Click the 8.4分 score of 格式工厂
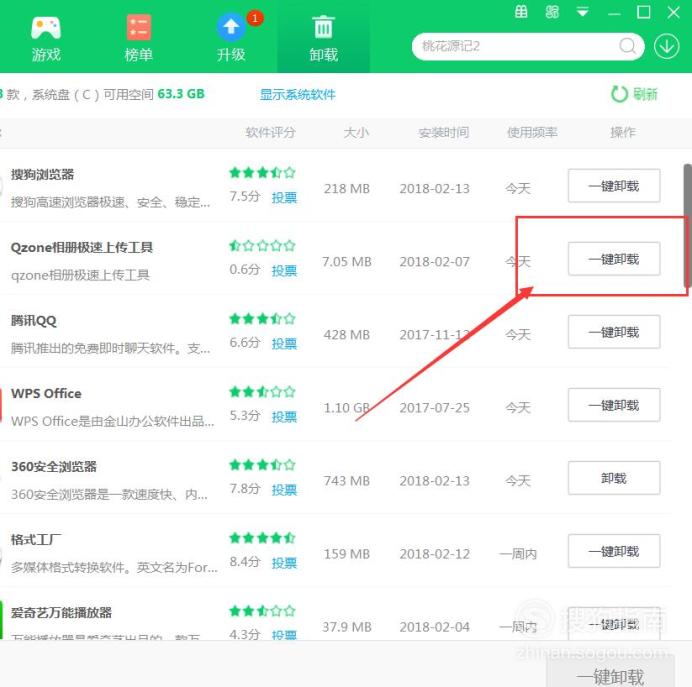692x687 pixels. point(244,562)
